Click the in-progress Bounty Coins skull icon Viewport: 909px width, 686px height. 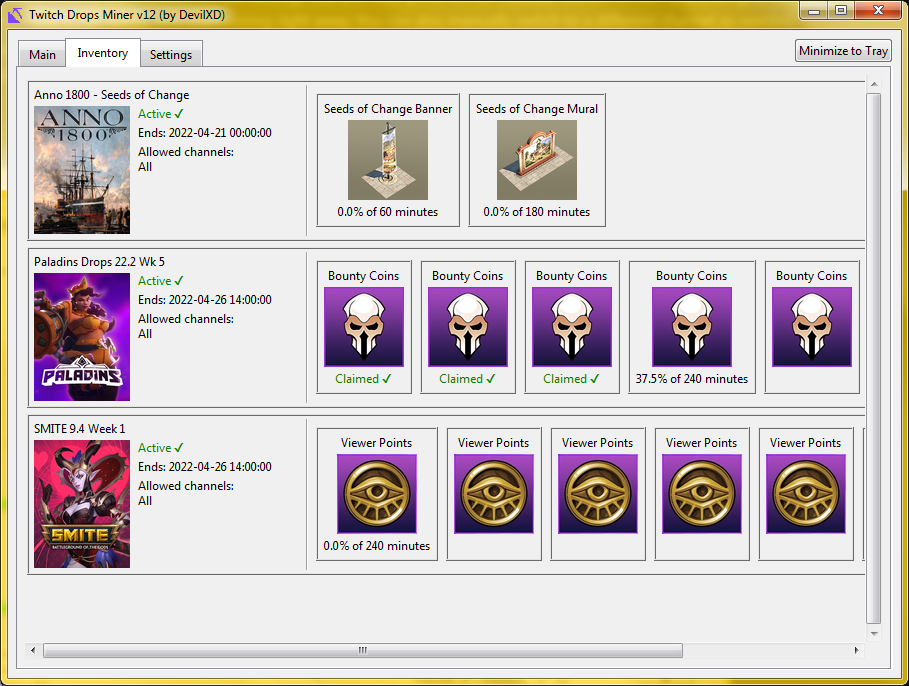point(691,328)
